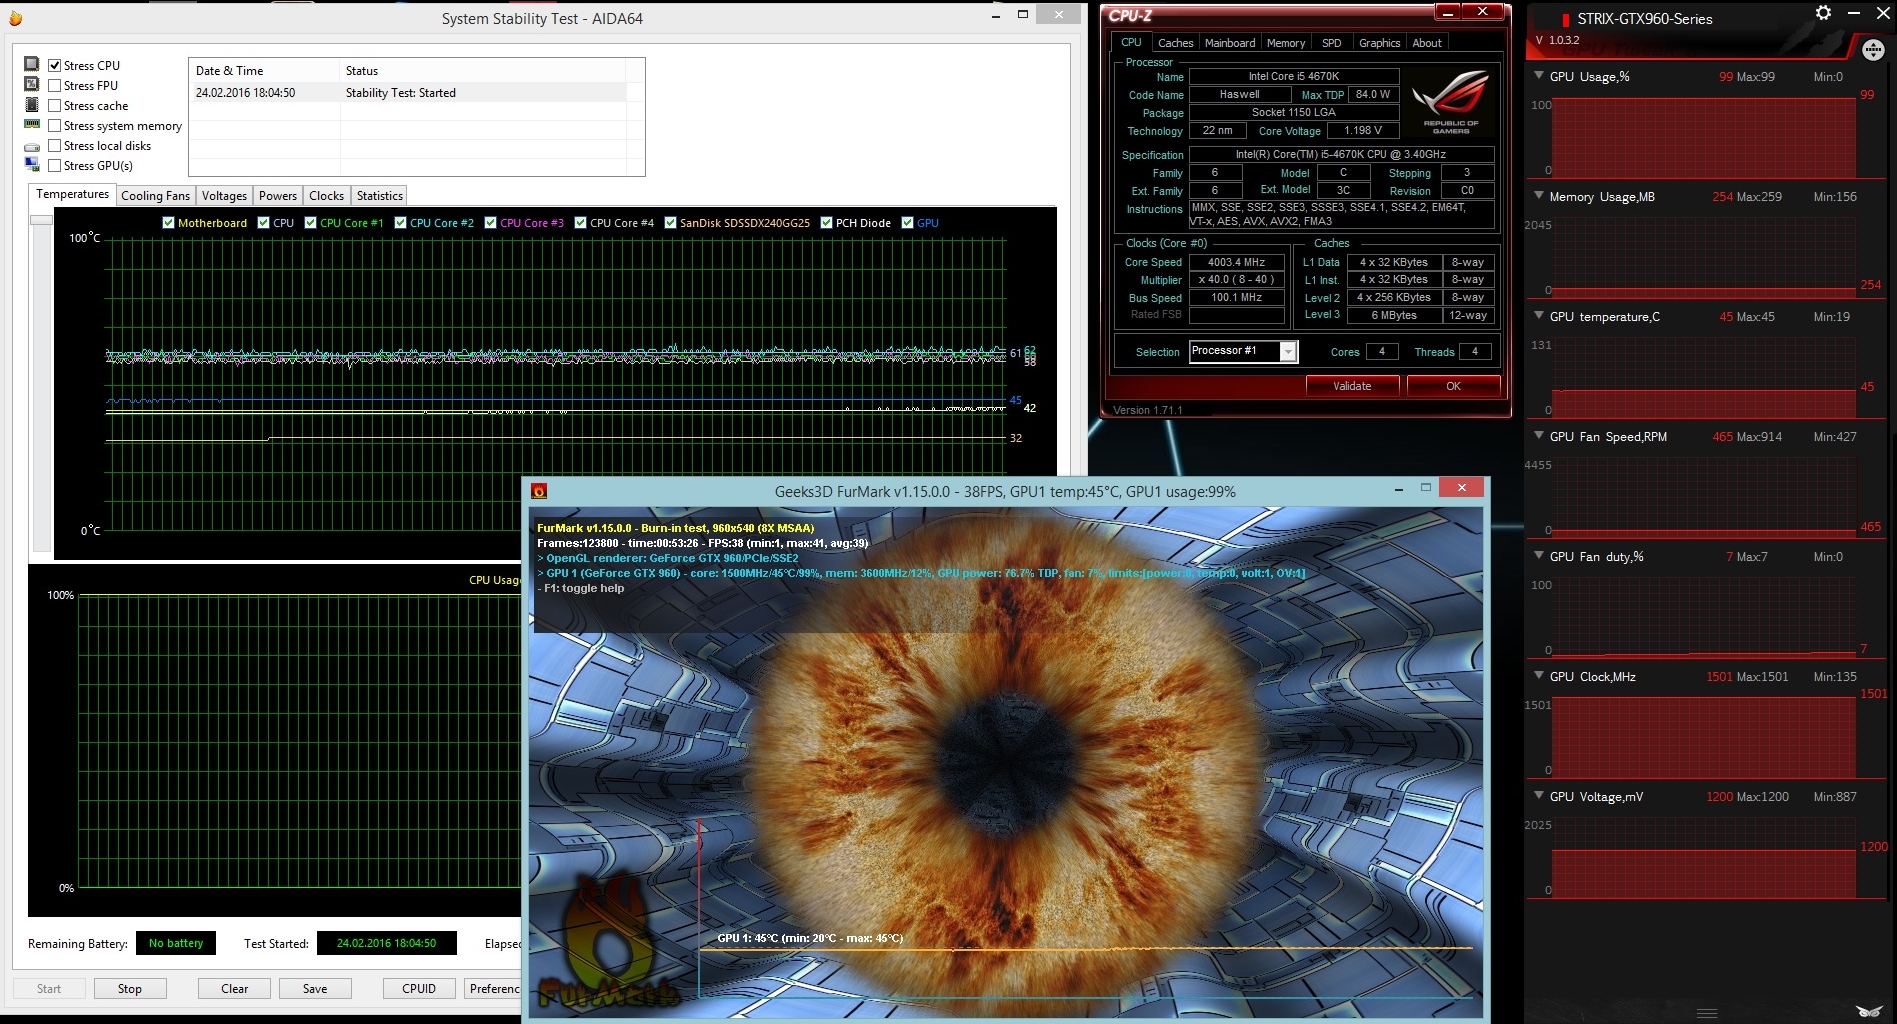Enable the Stress FPU checkbox
Image resolution: width=1897 pixels, height=1024 pixels.
click(55, 86)
